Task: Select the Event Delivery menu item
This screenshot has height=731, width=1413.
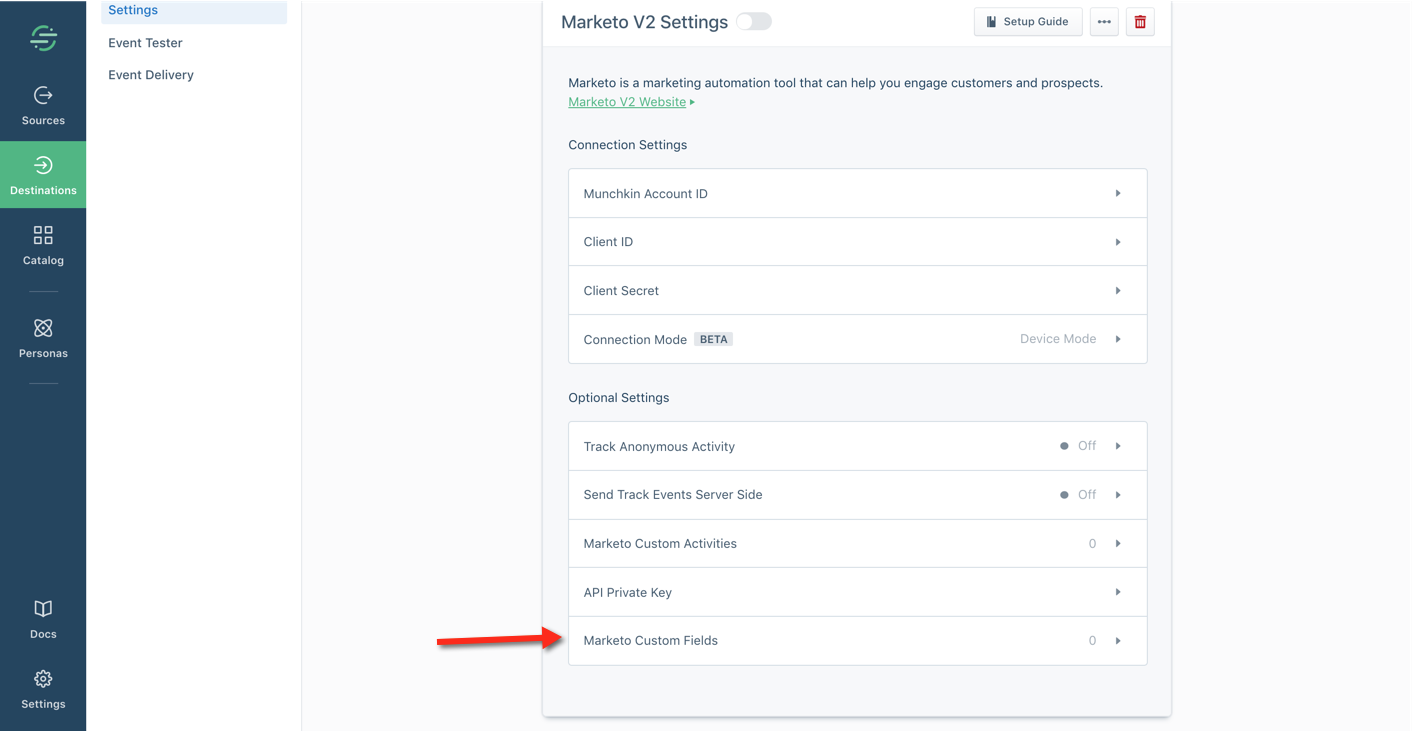Action: (151, 75)
